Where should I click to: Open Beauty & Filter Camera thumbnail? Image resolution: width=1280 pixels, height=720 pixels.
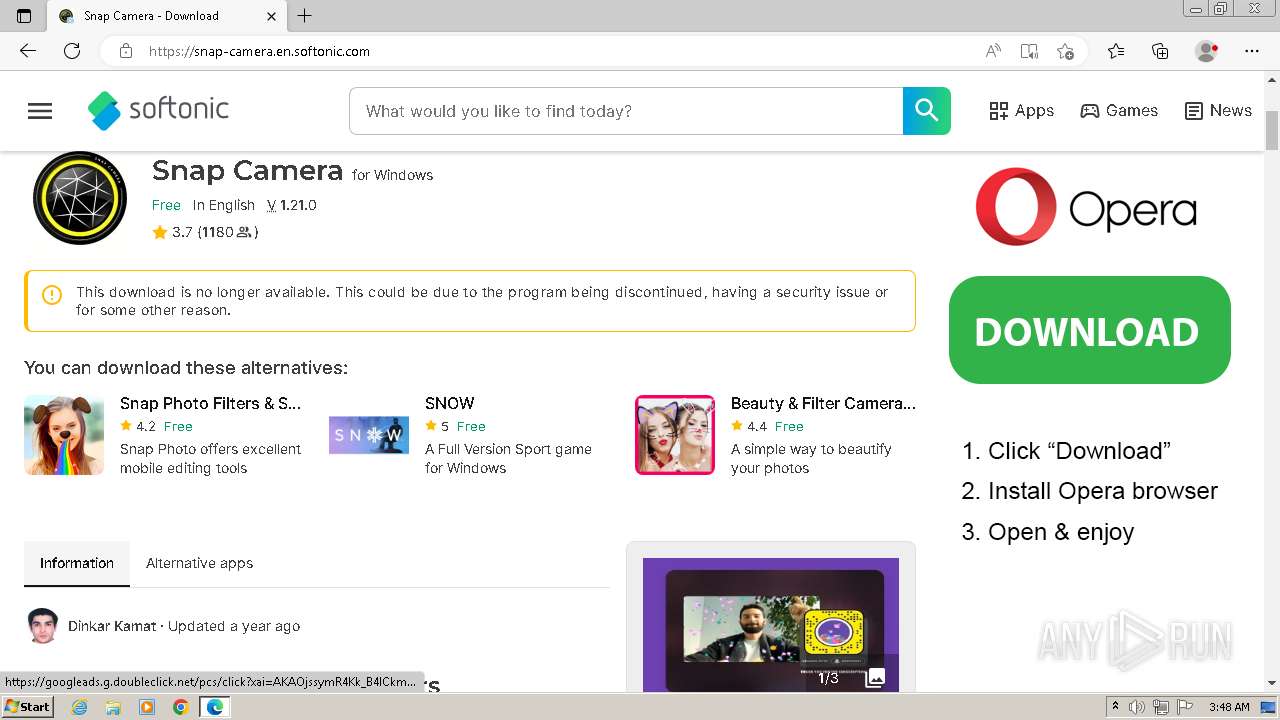(675, 435)
